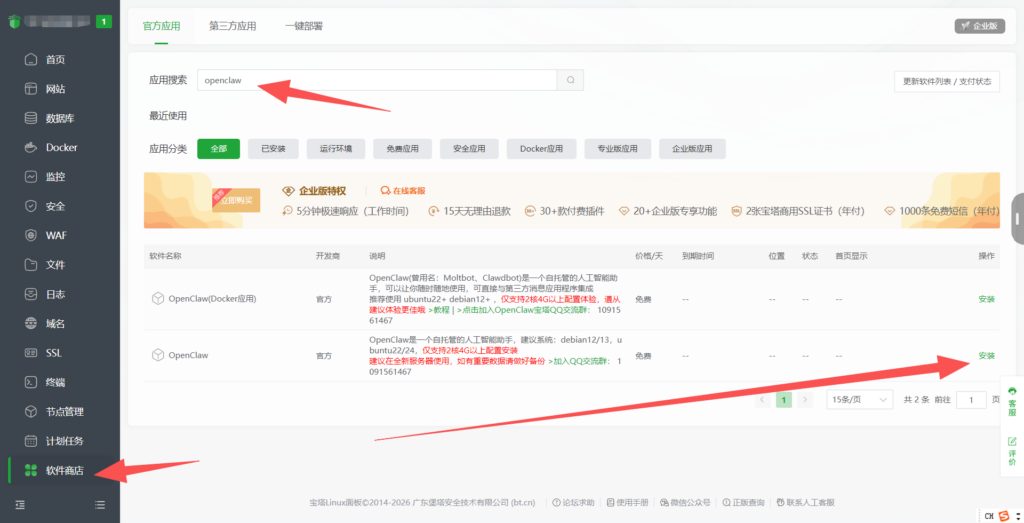Click >加入QQ交流群 link in OpenClaw row
The height and width of the screenshot is (523, 1024).
pyautogui.click(x=579, y=361)
